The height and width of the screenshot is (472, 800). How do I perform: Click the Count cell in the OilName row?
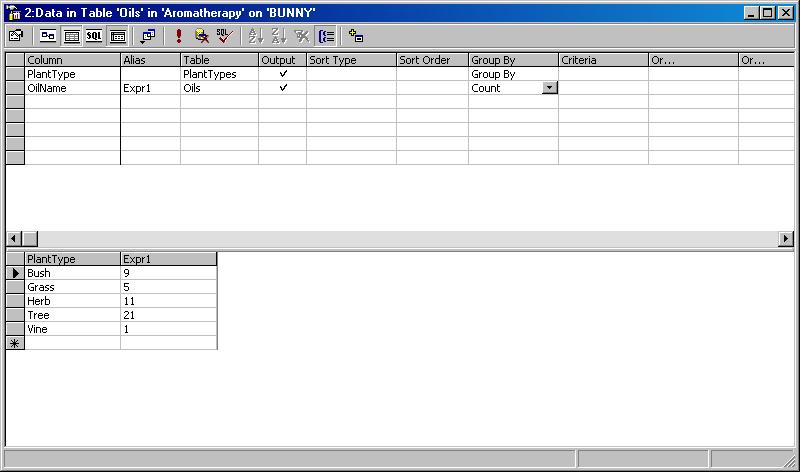coord(505,87)
